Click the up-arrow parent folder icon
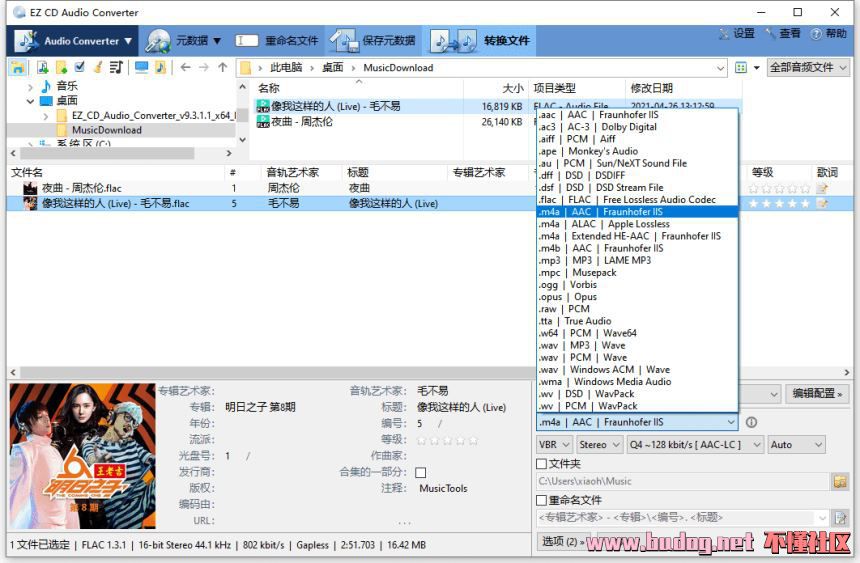 [x=222, y=67]
